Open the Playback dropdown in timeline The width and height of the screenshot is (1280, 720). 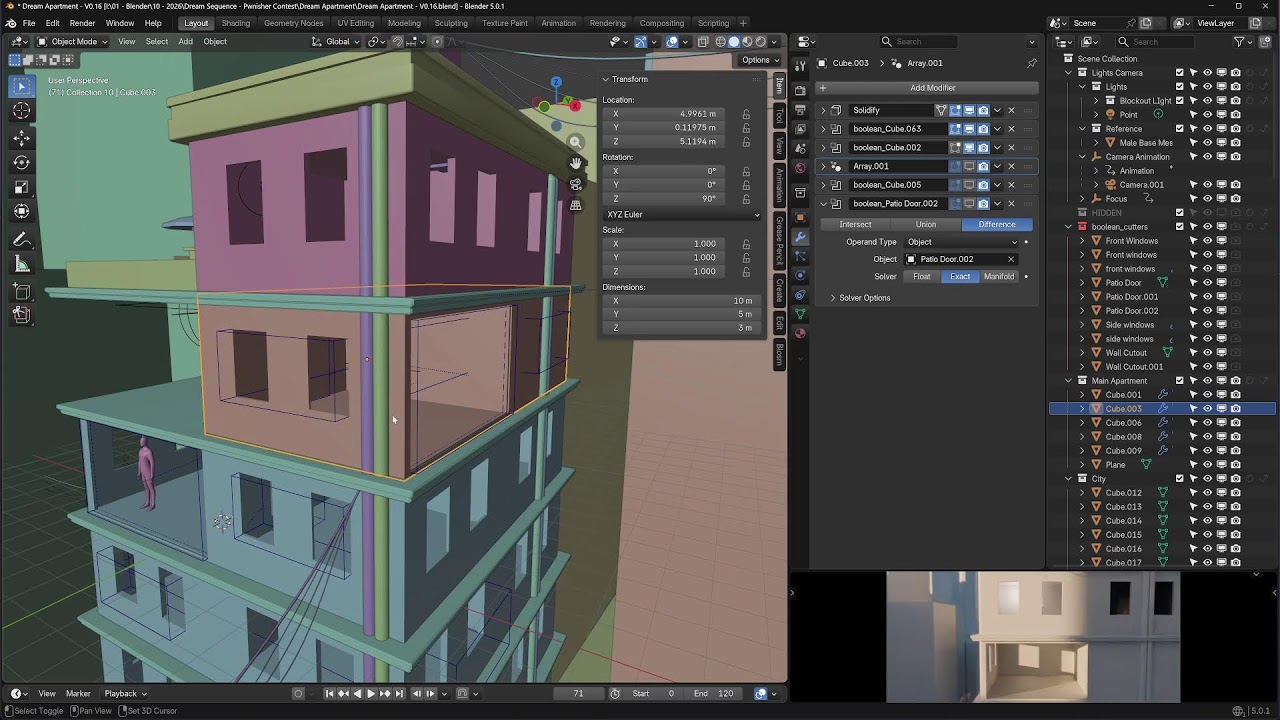pyautogui.click(x=126, y=693)
